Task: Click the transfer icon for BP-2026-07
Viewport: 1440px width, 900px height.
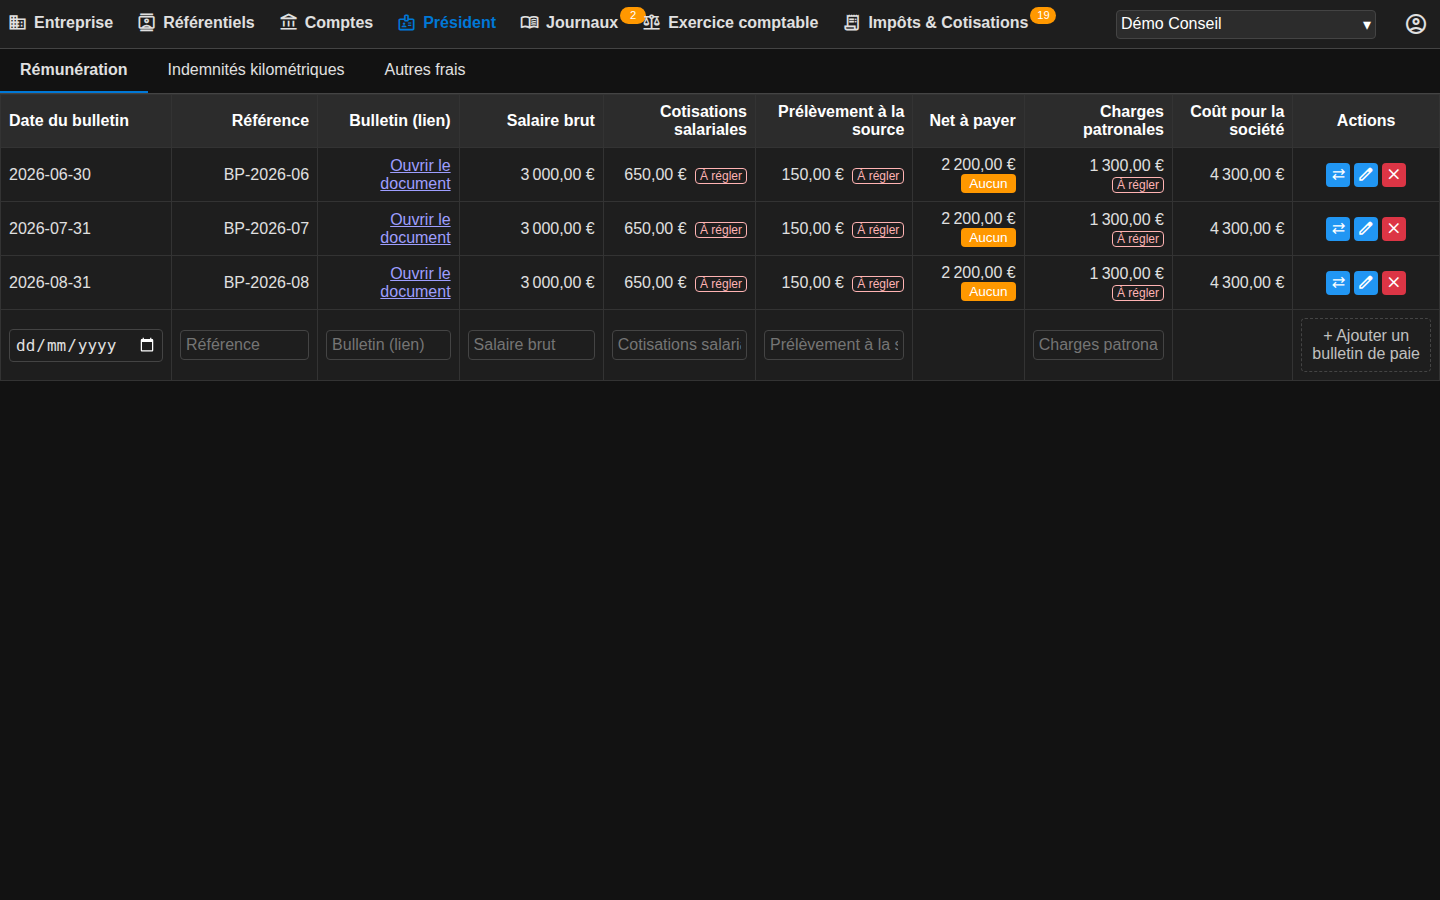Action: (1338, 229)
